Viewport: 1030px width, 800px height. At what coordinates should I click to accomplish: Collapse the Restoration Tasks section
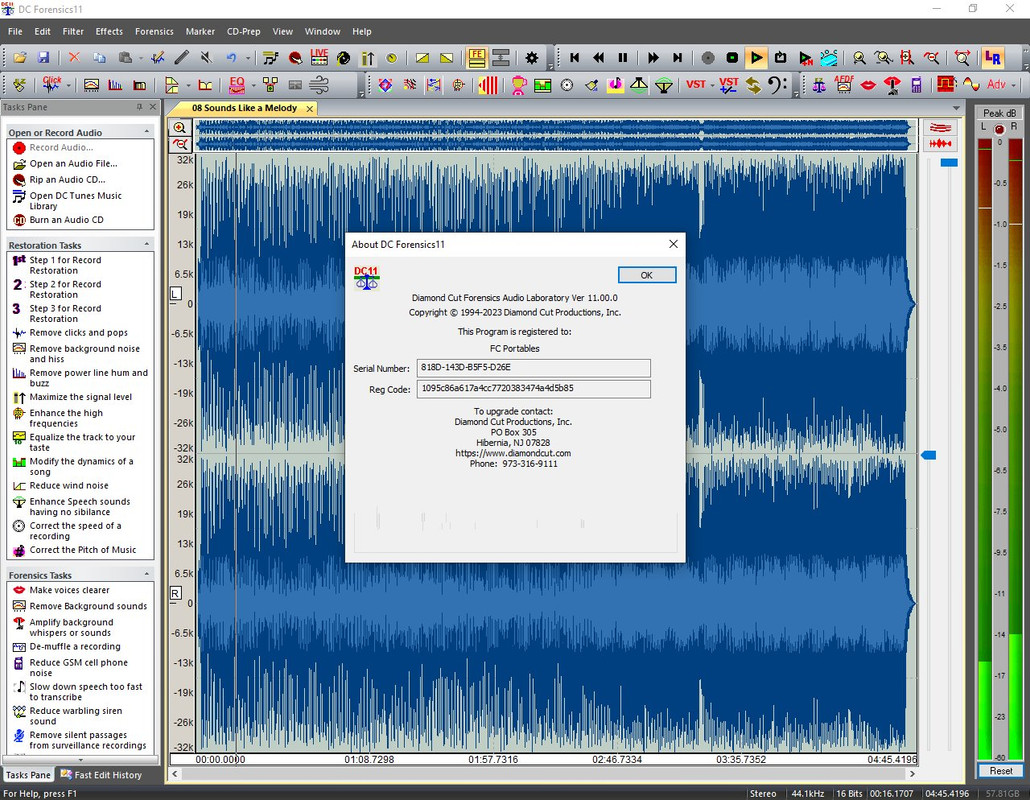pyautogui.click(x=146, y=244)
